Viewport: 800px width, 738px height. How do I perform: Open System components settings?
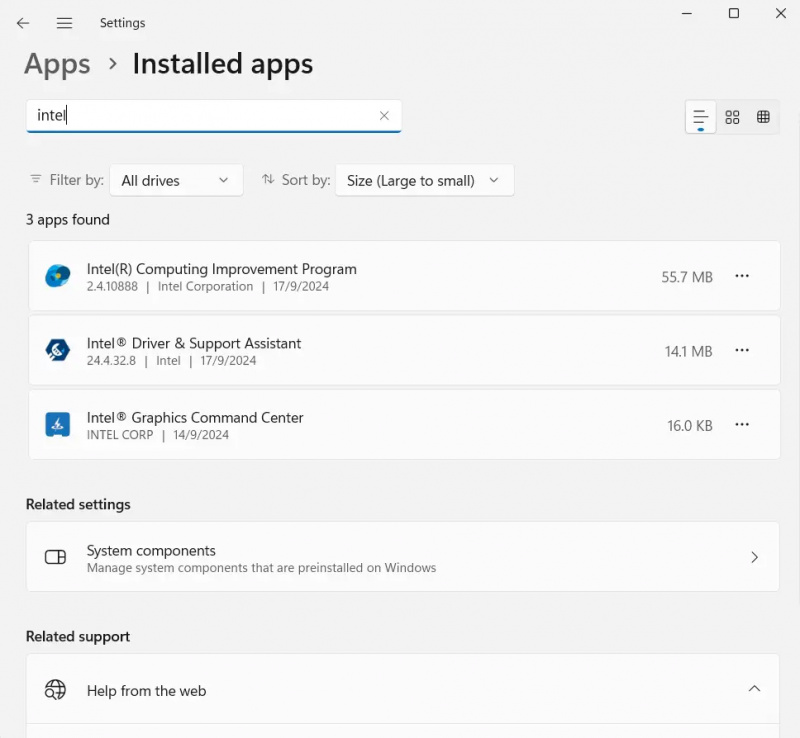coord(403,557)
